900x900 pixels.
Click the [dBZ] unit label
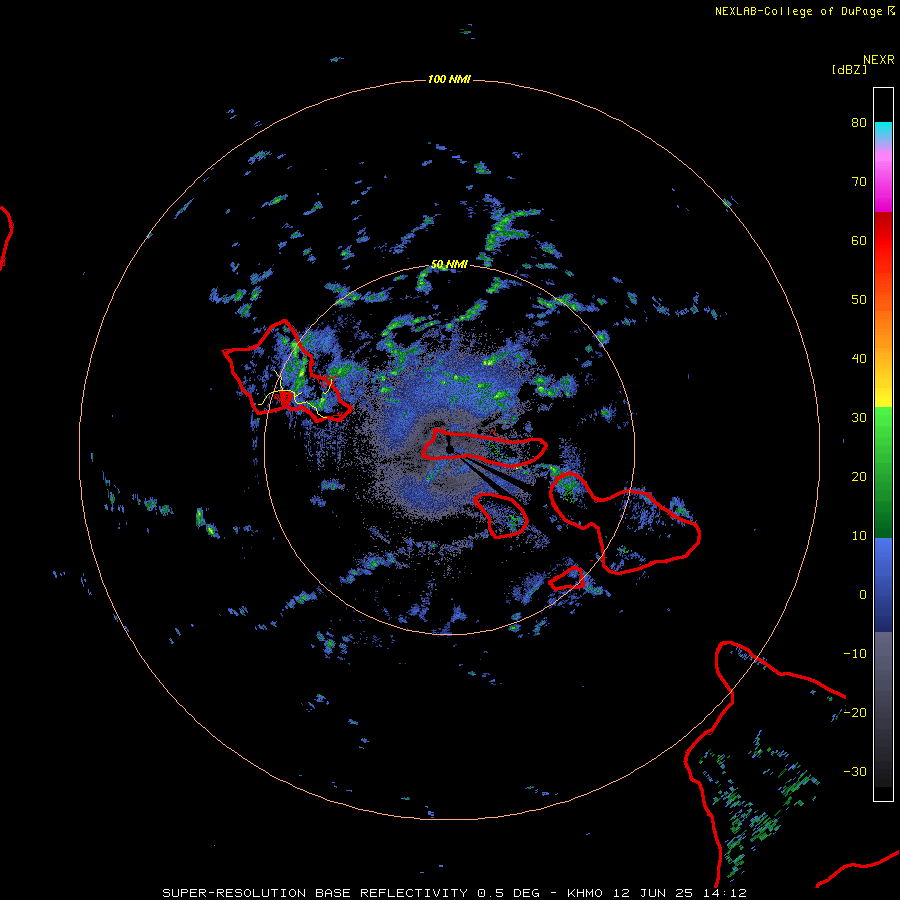(849, 70)
